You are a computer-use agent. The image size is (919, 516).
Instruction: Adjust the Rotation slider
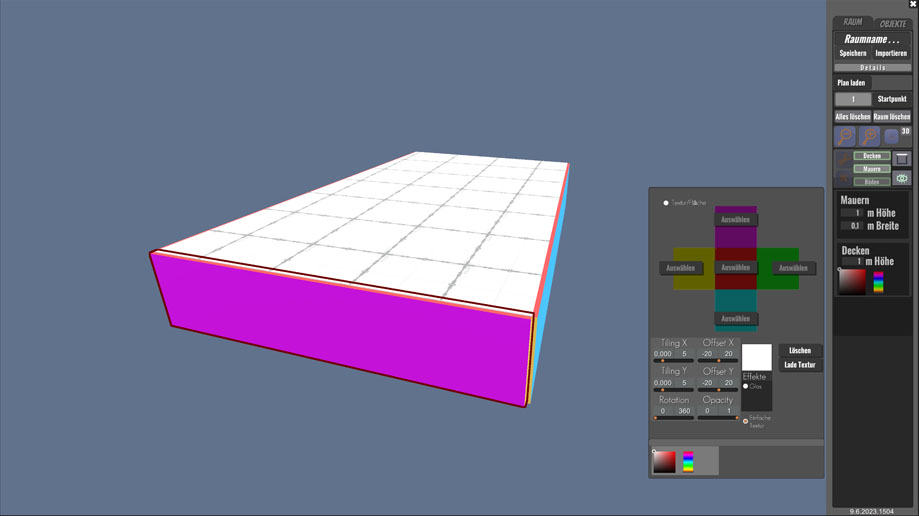point(673,418)
